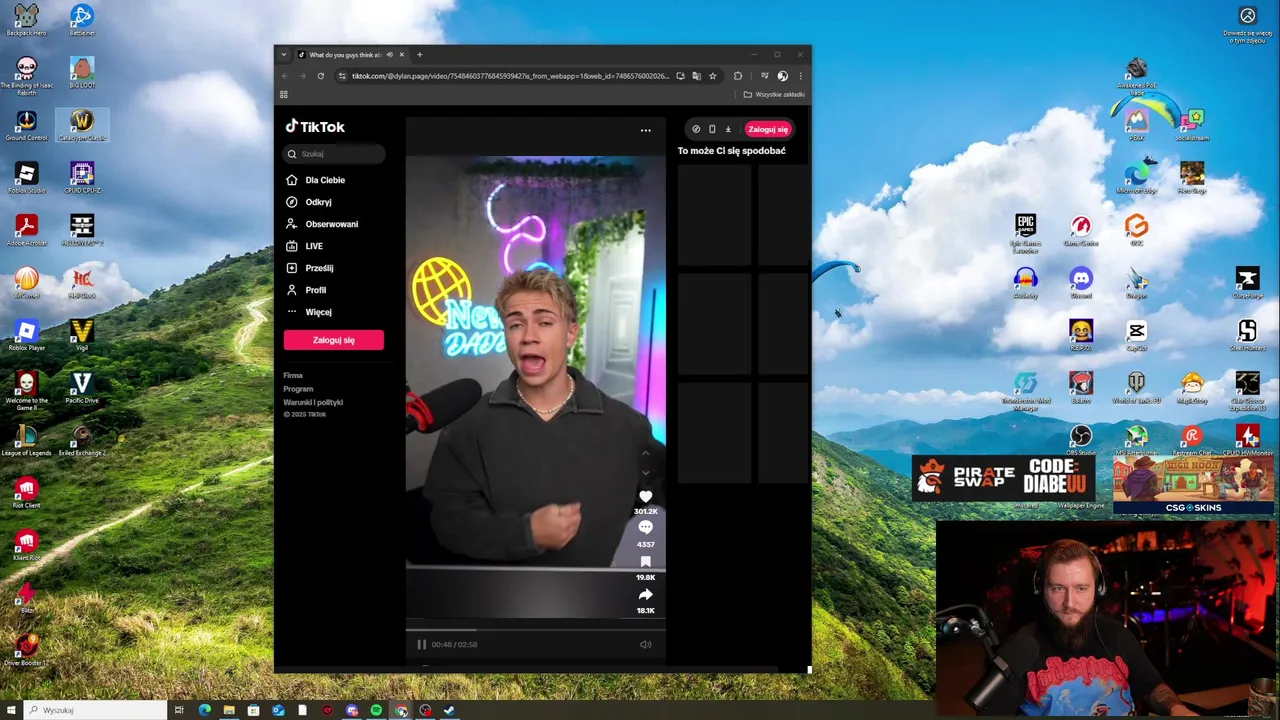Click the TikTok coins icon in the header
1280x720 pixels.
point(696,129)
